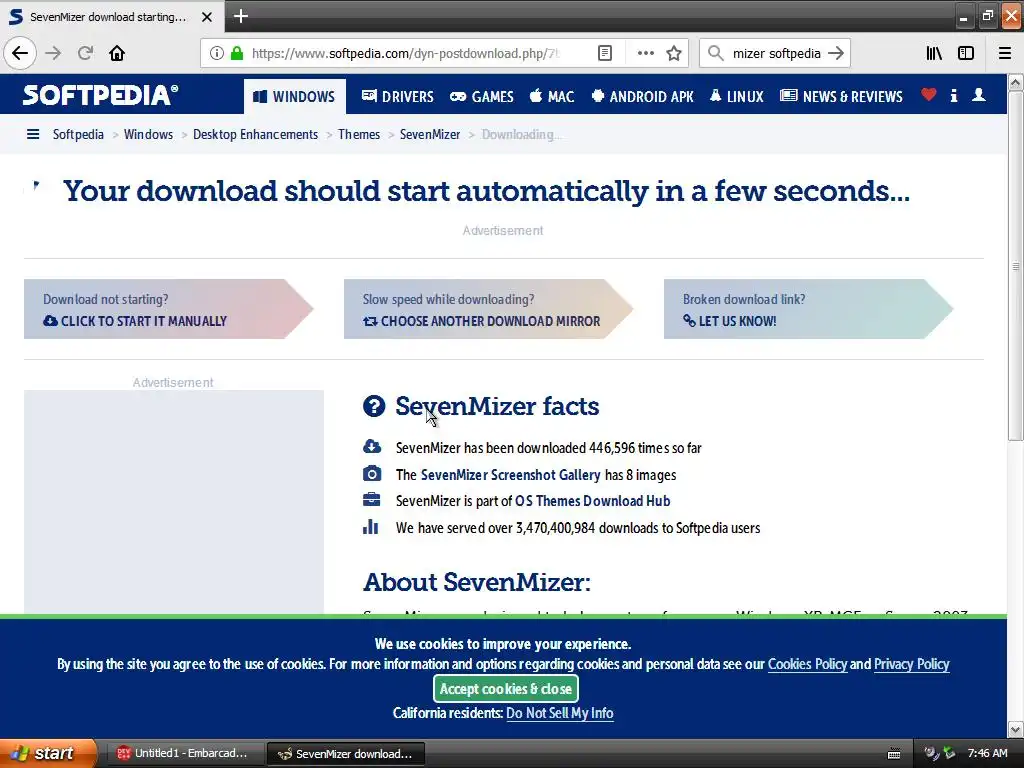Image resolution: width=1024 pixels, height=768 pixels.
Task: Click the browser forward arrow
Action: tap(54, 54)
